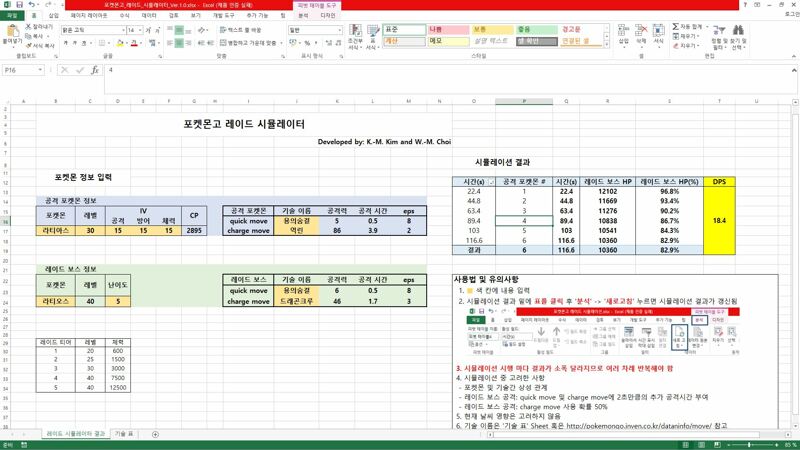Click the Decrease Decimal icon

(338, 43)
